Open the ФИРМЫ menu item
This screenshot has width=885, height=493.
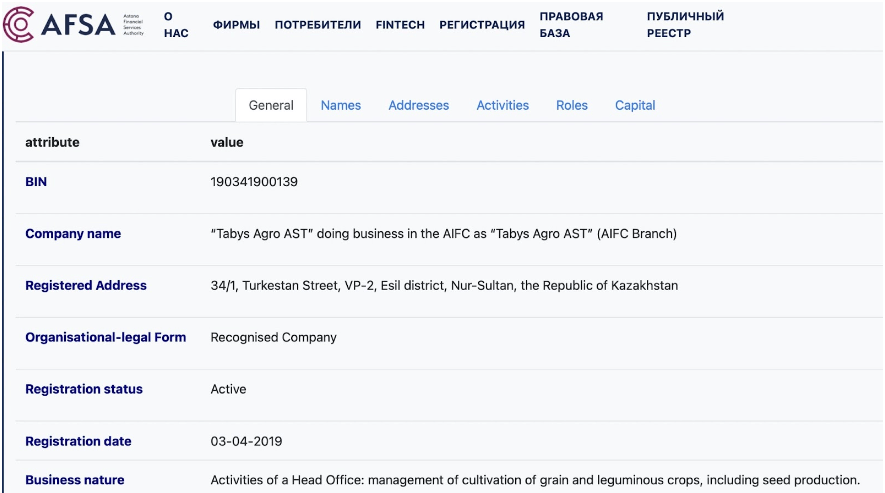[x=236, y=25]
